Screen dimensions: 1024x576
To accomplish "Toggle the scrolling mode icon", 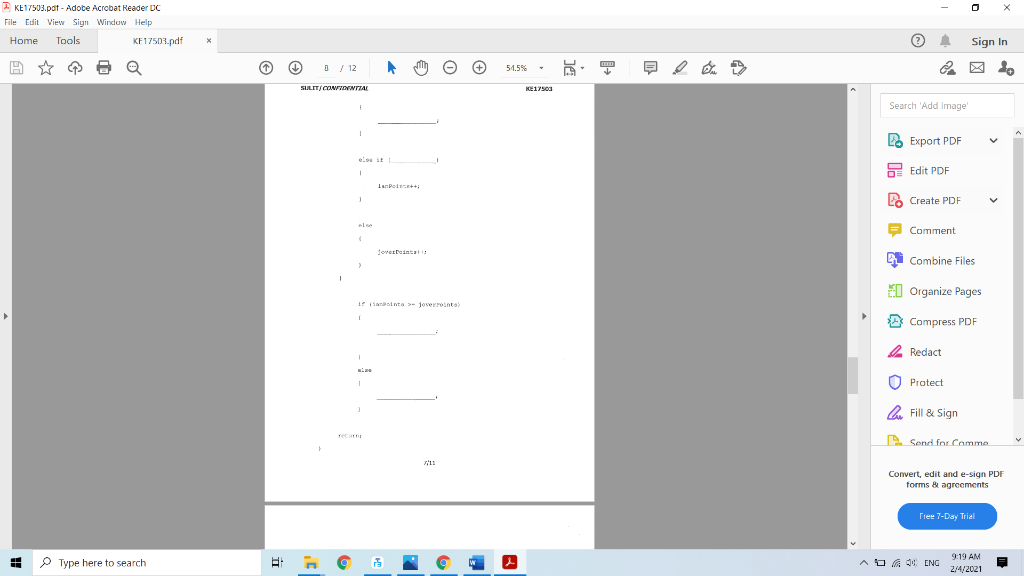I will 607,68.
